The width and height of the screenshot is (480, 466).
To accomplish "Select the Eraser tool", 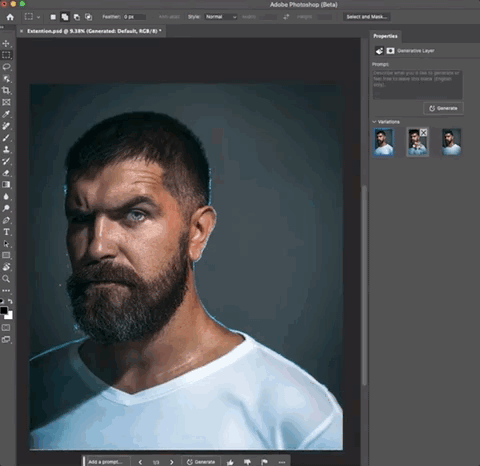I will (6, 173).
